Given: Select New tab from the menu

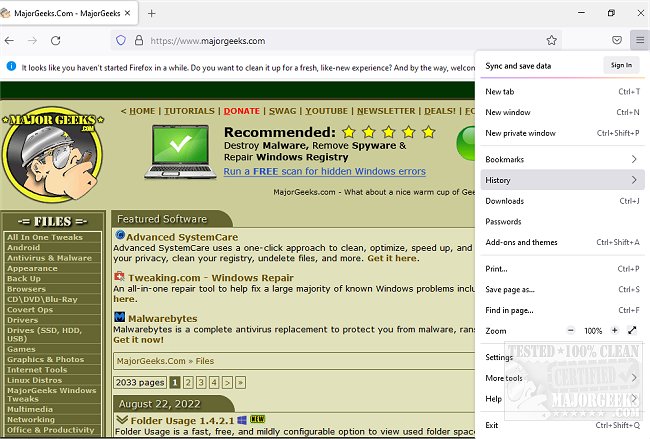Looking at the screenshot, I should click(562, 92).
